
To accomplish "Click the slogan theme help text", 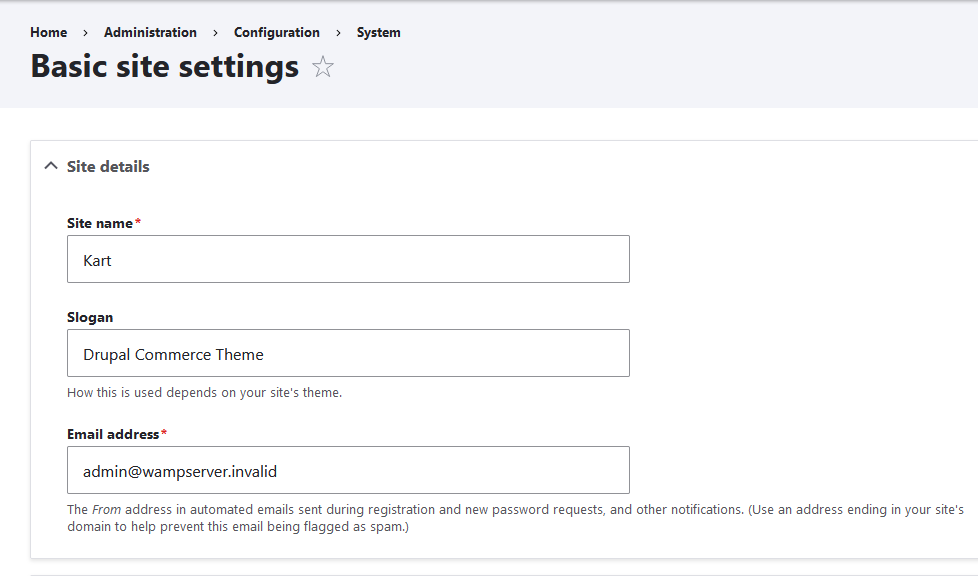I will (x=204, y=392).
